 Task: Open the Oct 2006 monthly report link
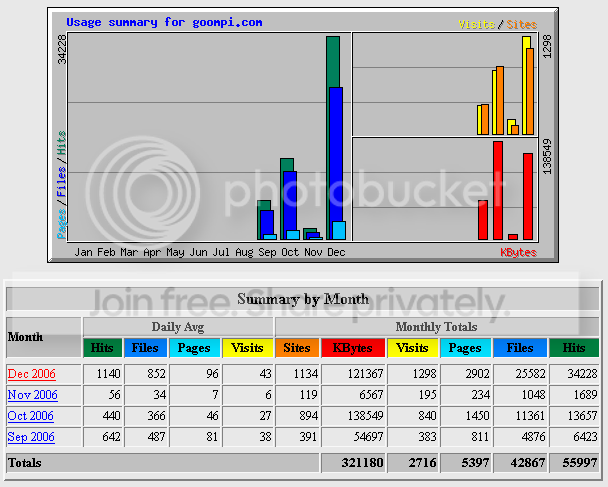click(31, 416)
